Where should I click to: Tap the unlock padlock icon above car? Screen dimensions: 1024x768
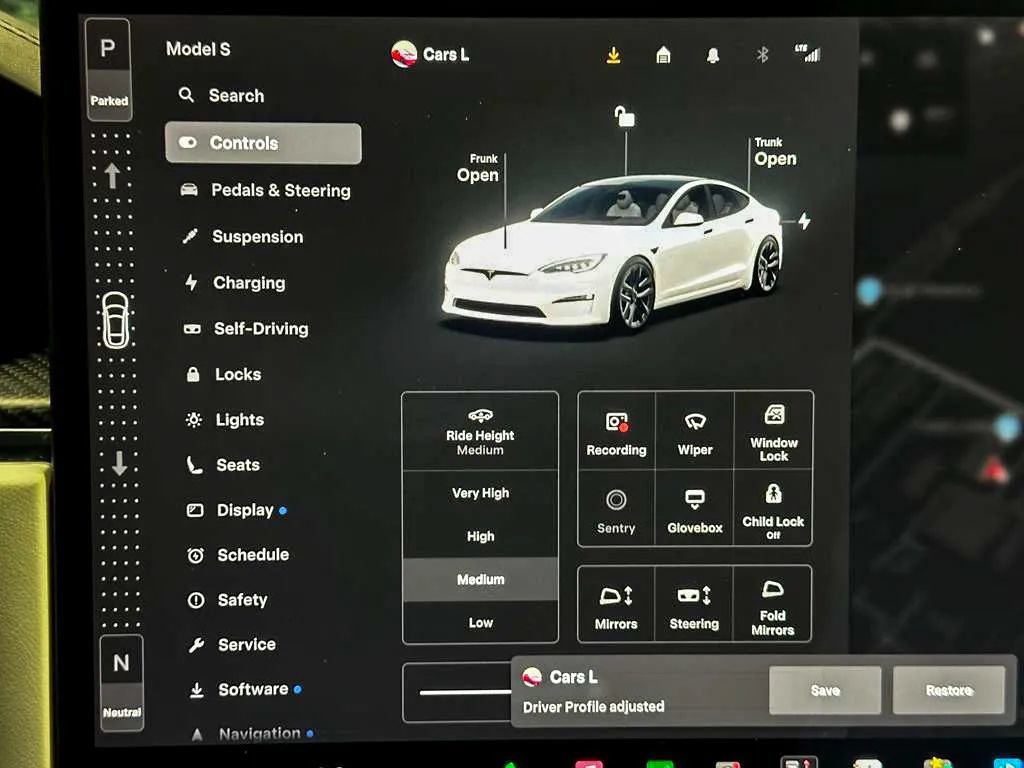[x=624, y=117]
